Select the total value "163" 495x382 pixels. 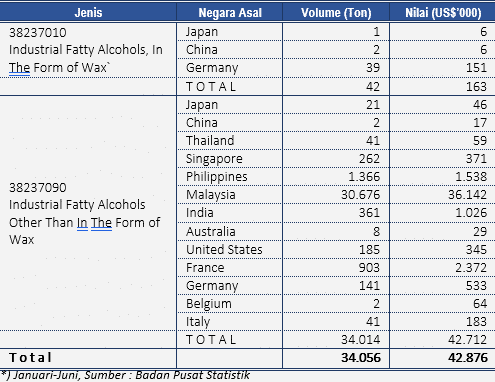[476, 87]
